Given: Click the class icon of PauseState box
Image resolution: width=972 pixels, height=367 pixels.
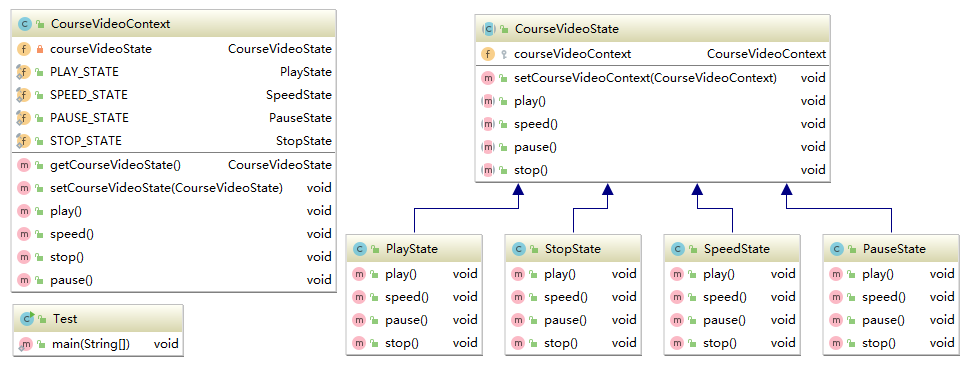Looking at the screenshot, I should coord(836,249).
